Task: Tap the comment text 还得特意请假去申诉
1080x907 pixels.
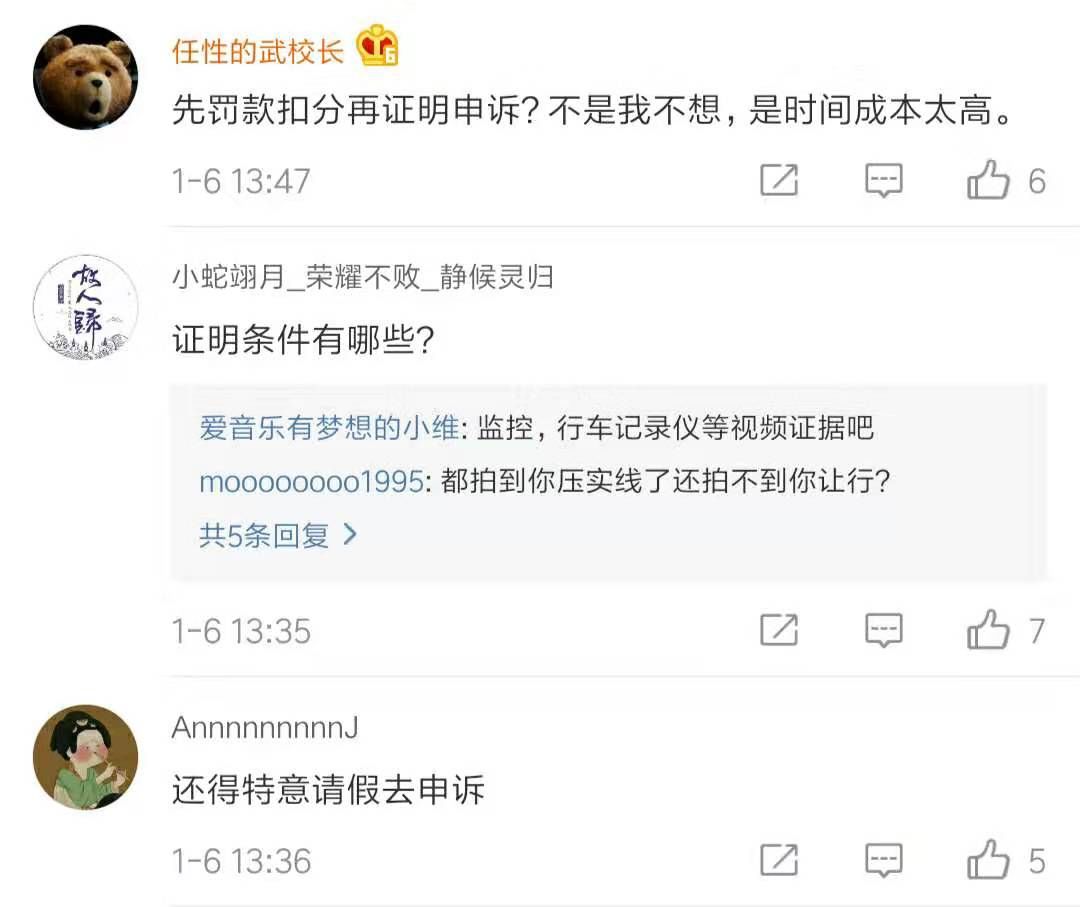Action: (328, 790)
